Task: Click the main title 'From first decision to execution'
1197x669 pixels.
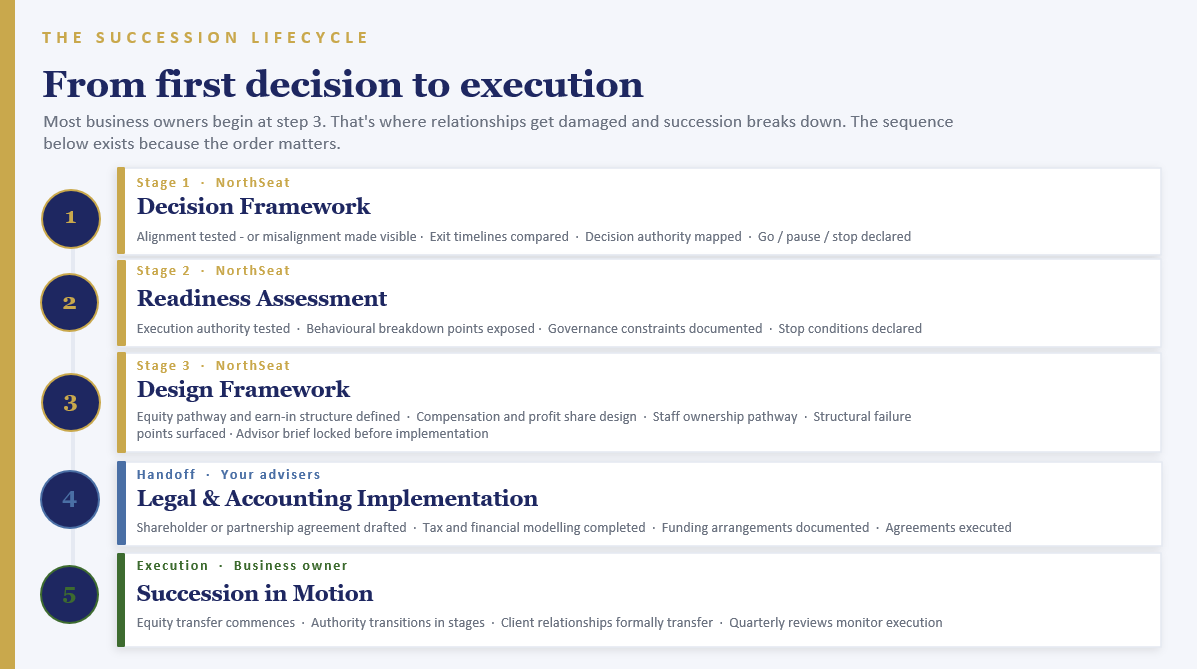Action: click(x=343, y=84)
